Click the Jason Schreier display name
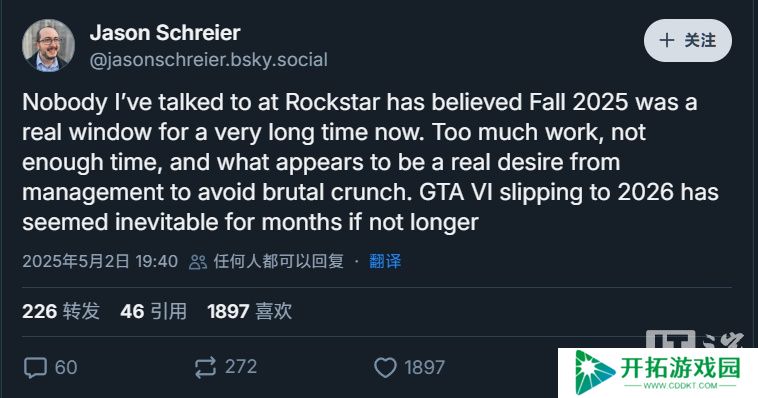The width and height of the screenshot is (758, 398). tap(165, 33)
